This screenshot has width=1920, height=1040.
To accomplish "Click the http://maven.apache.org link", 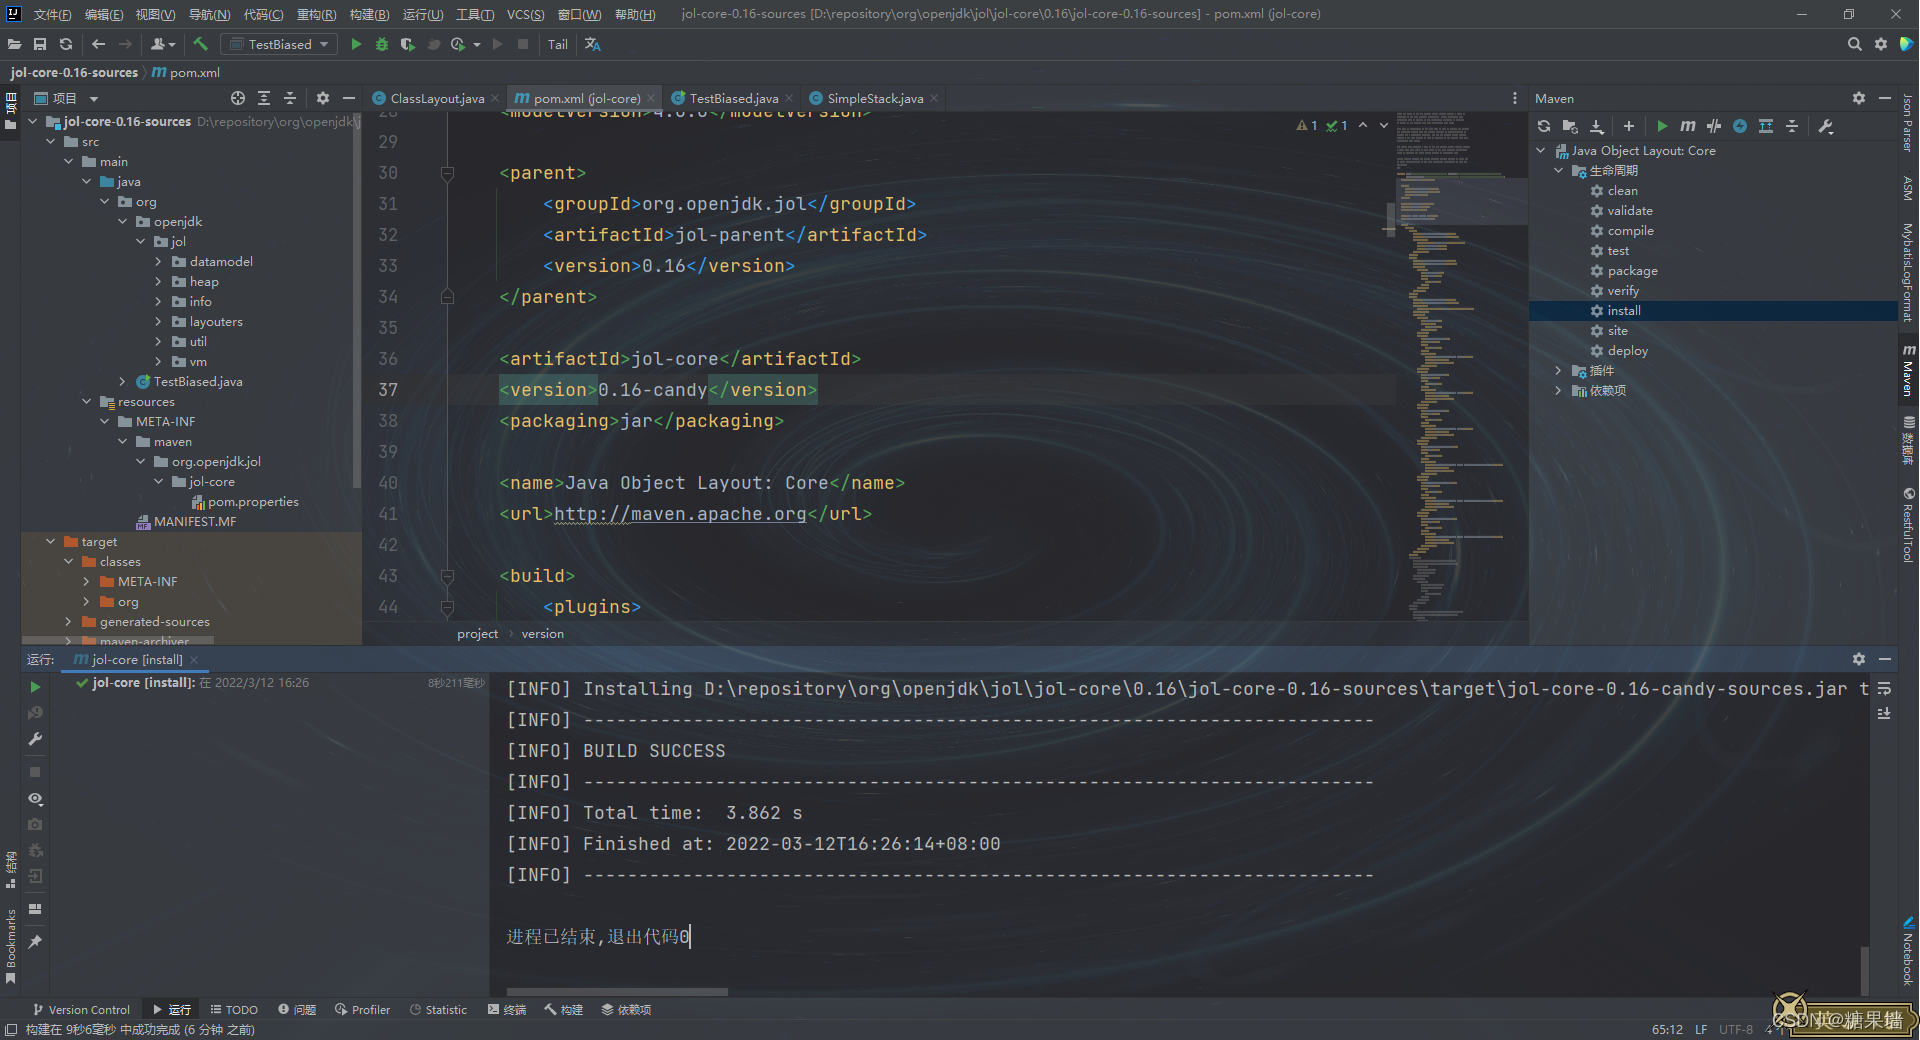I will [x=680, y=514].
